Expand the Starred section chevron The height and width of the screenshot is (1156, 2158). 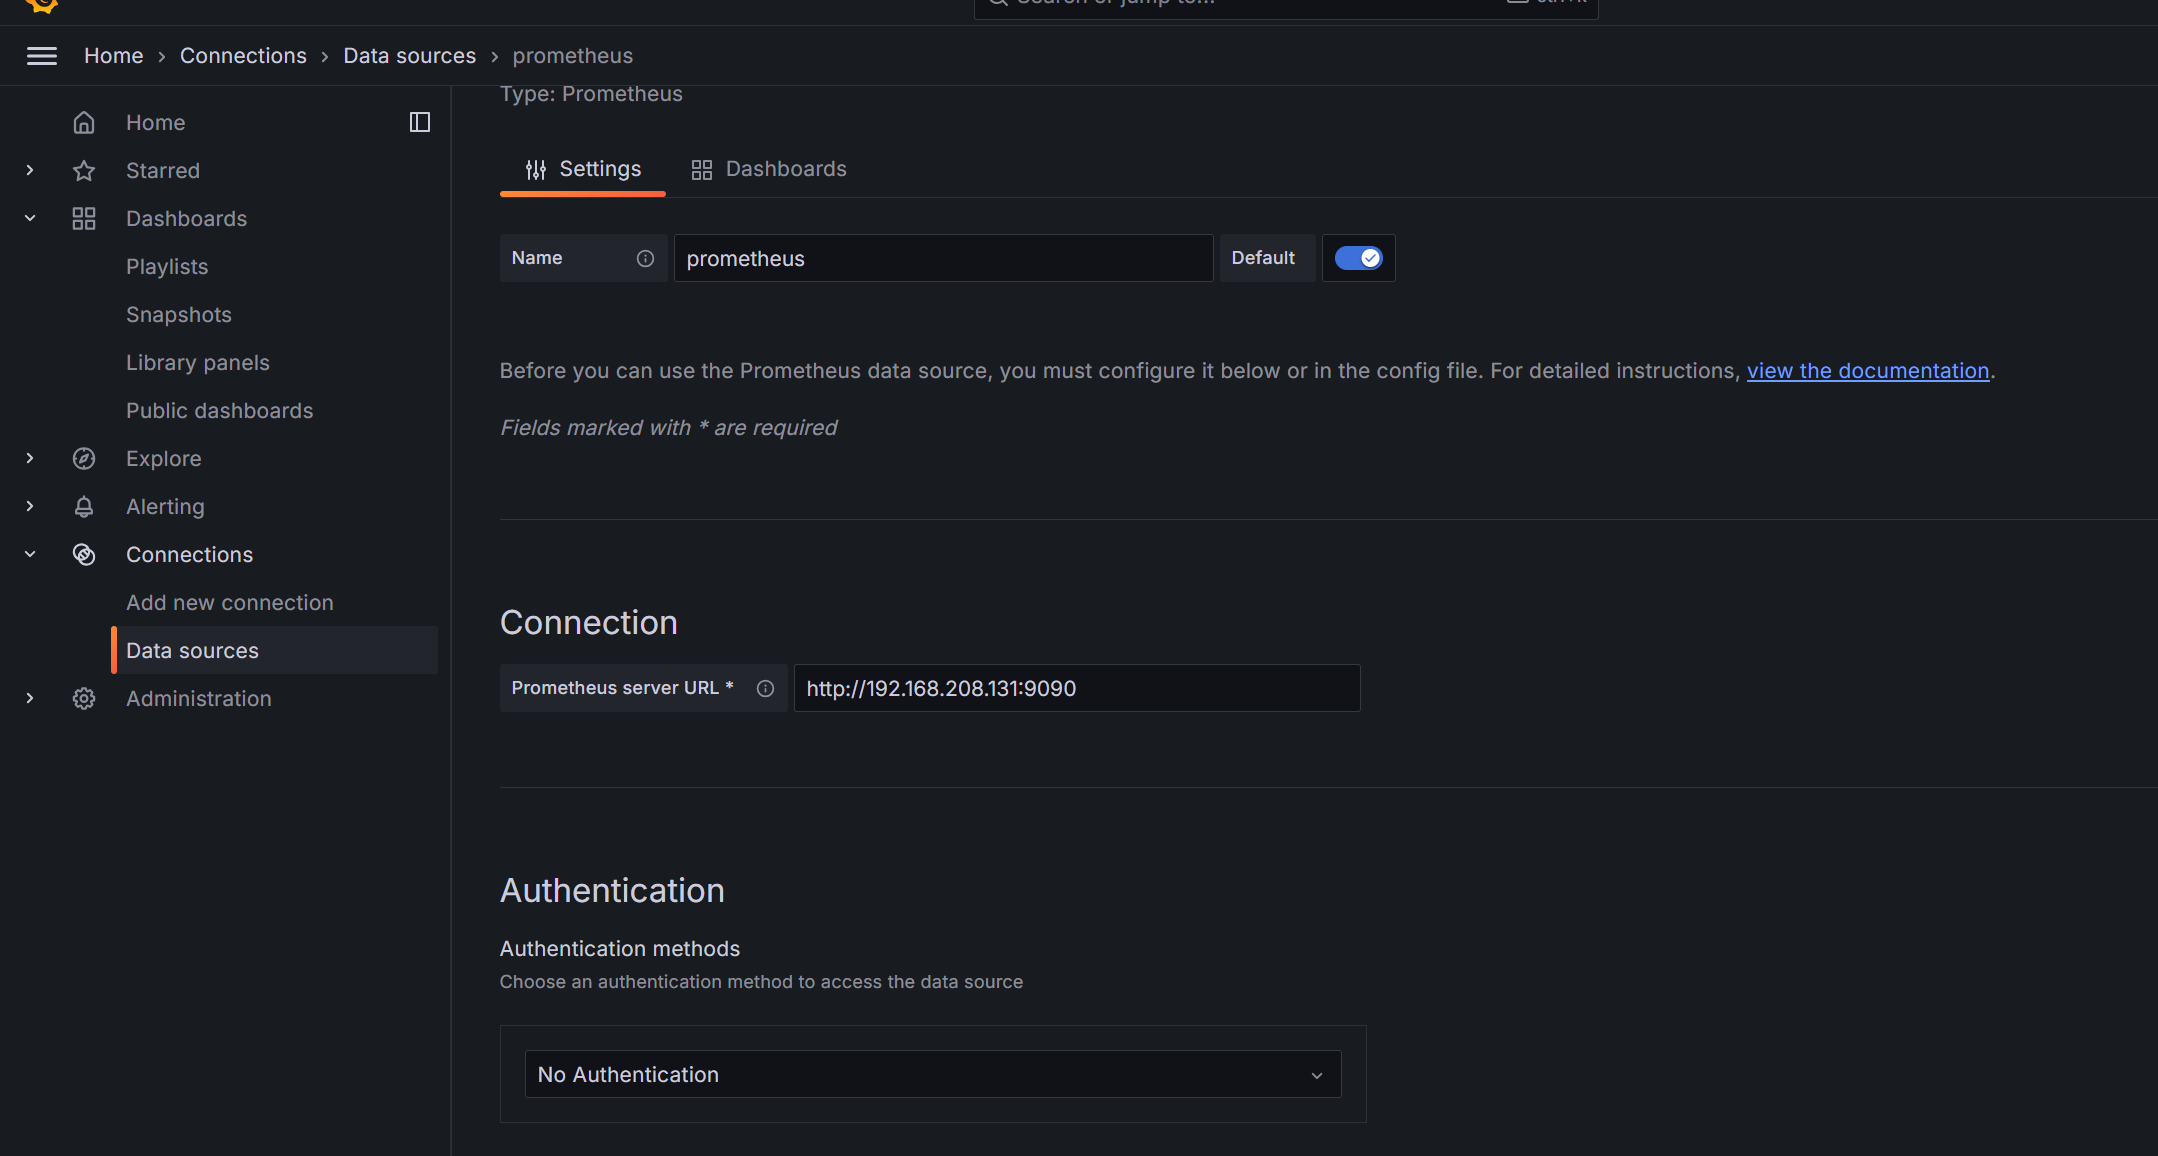30,171
